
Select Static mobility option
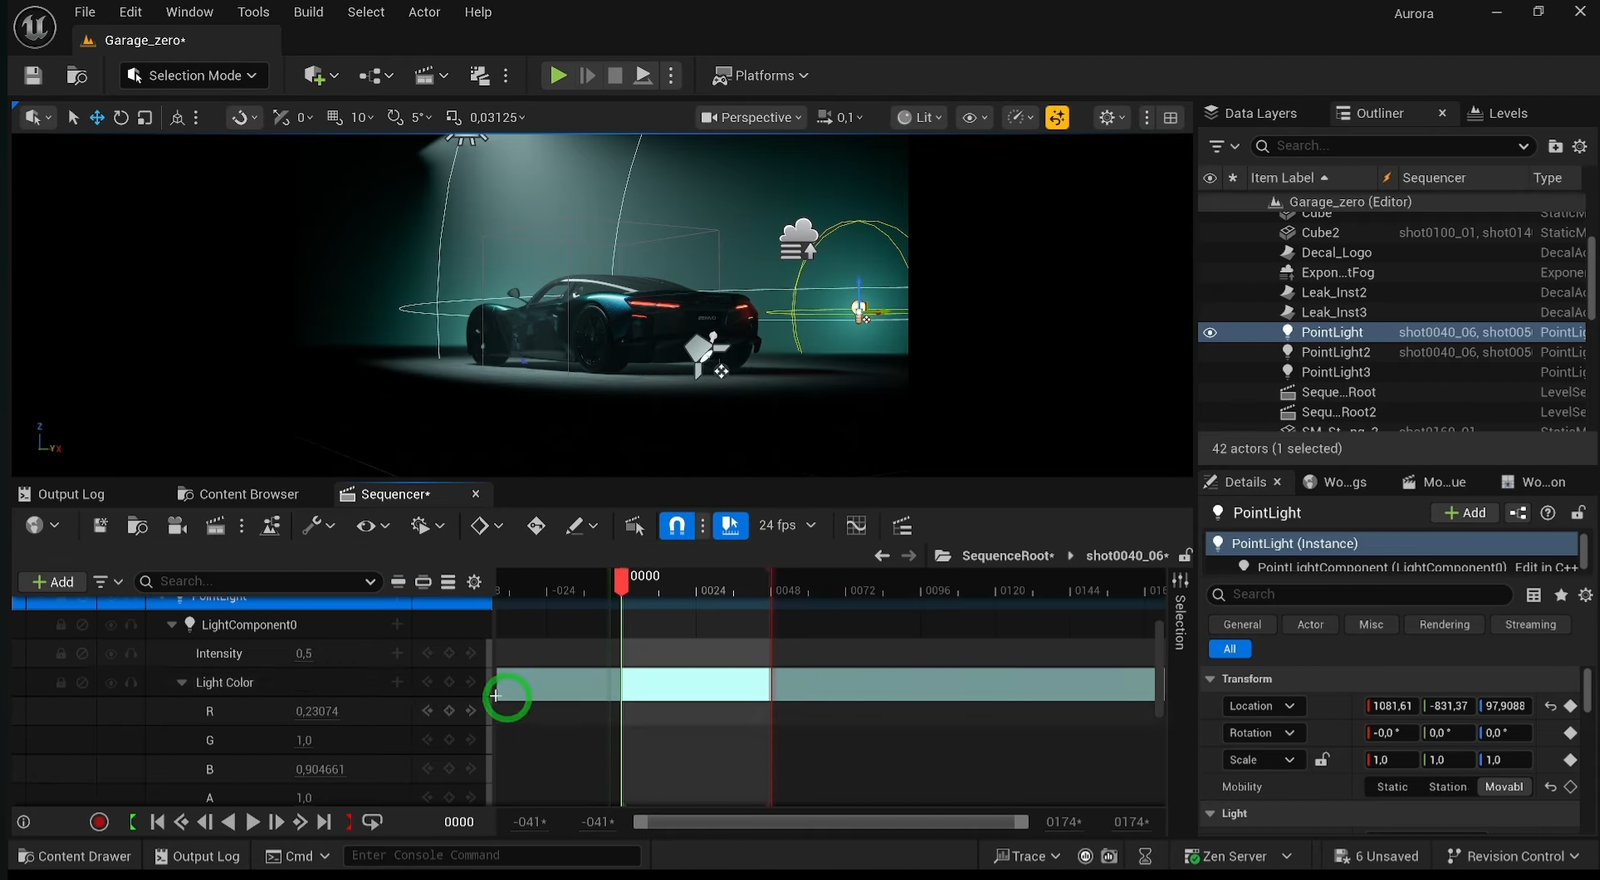[x=1392, y=787]
